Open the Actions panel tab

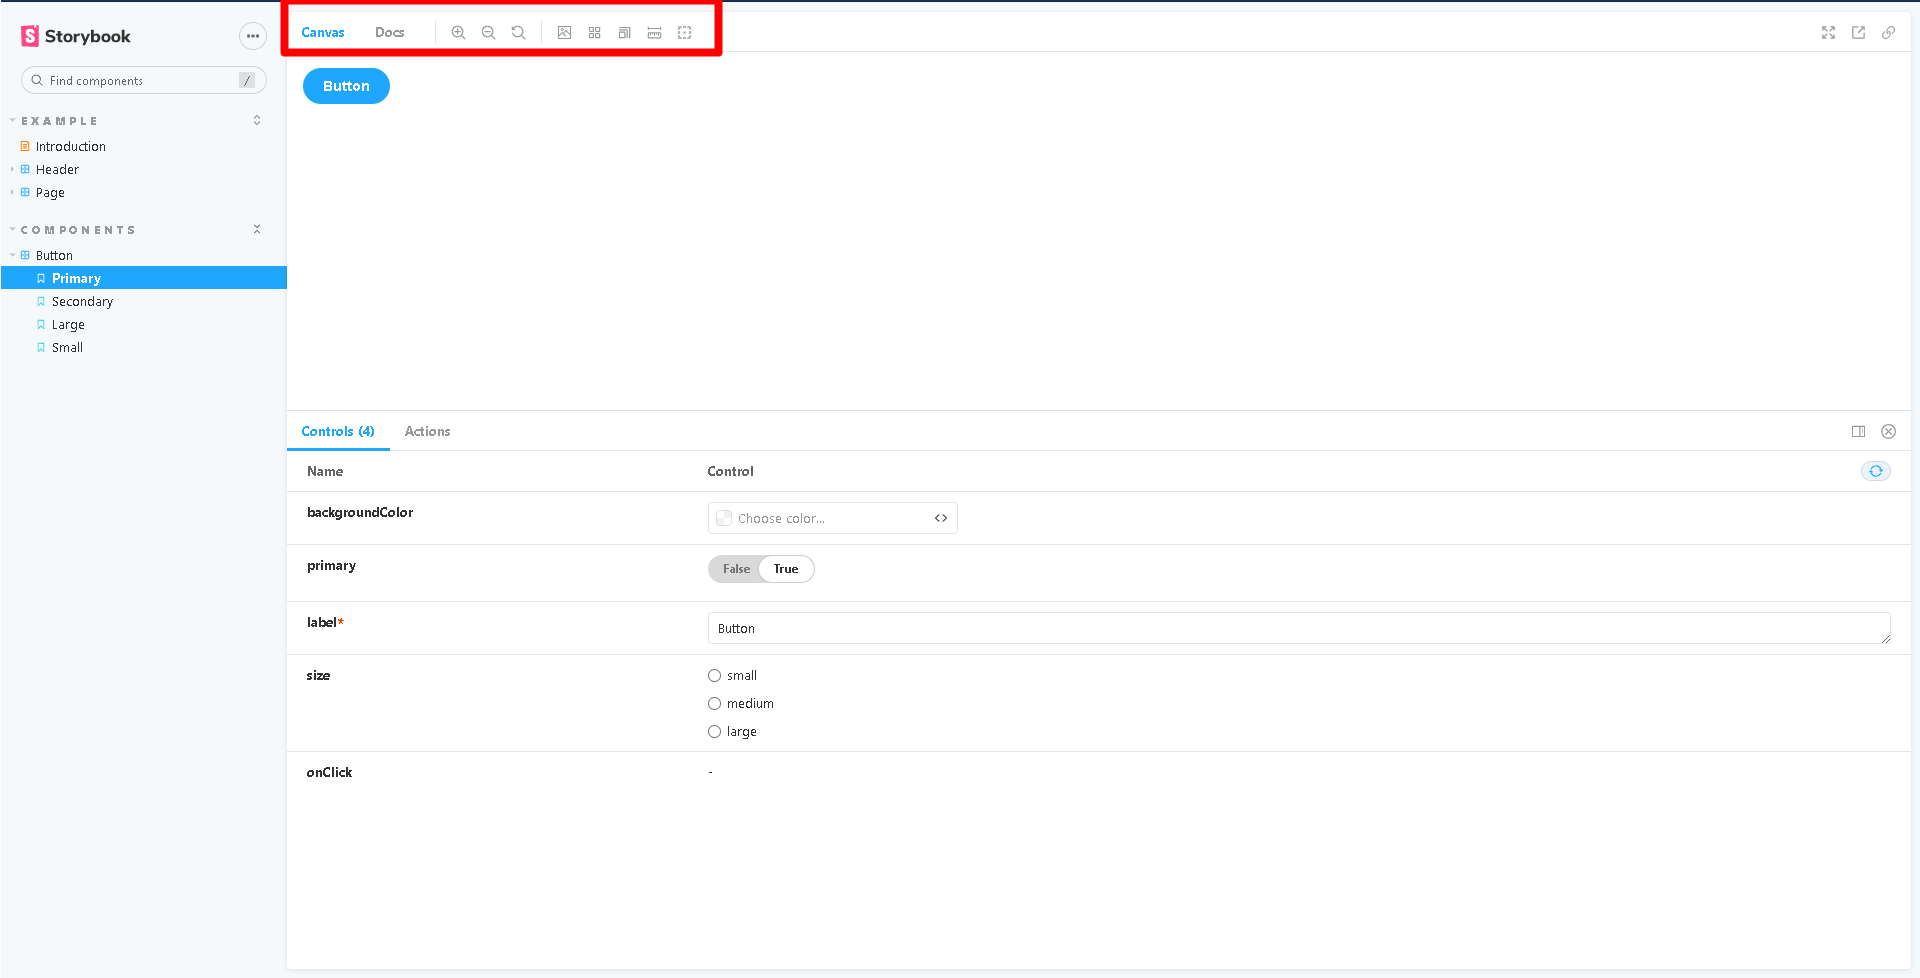427,432
